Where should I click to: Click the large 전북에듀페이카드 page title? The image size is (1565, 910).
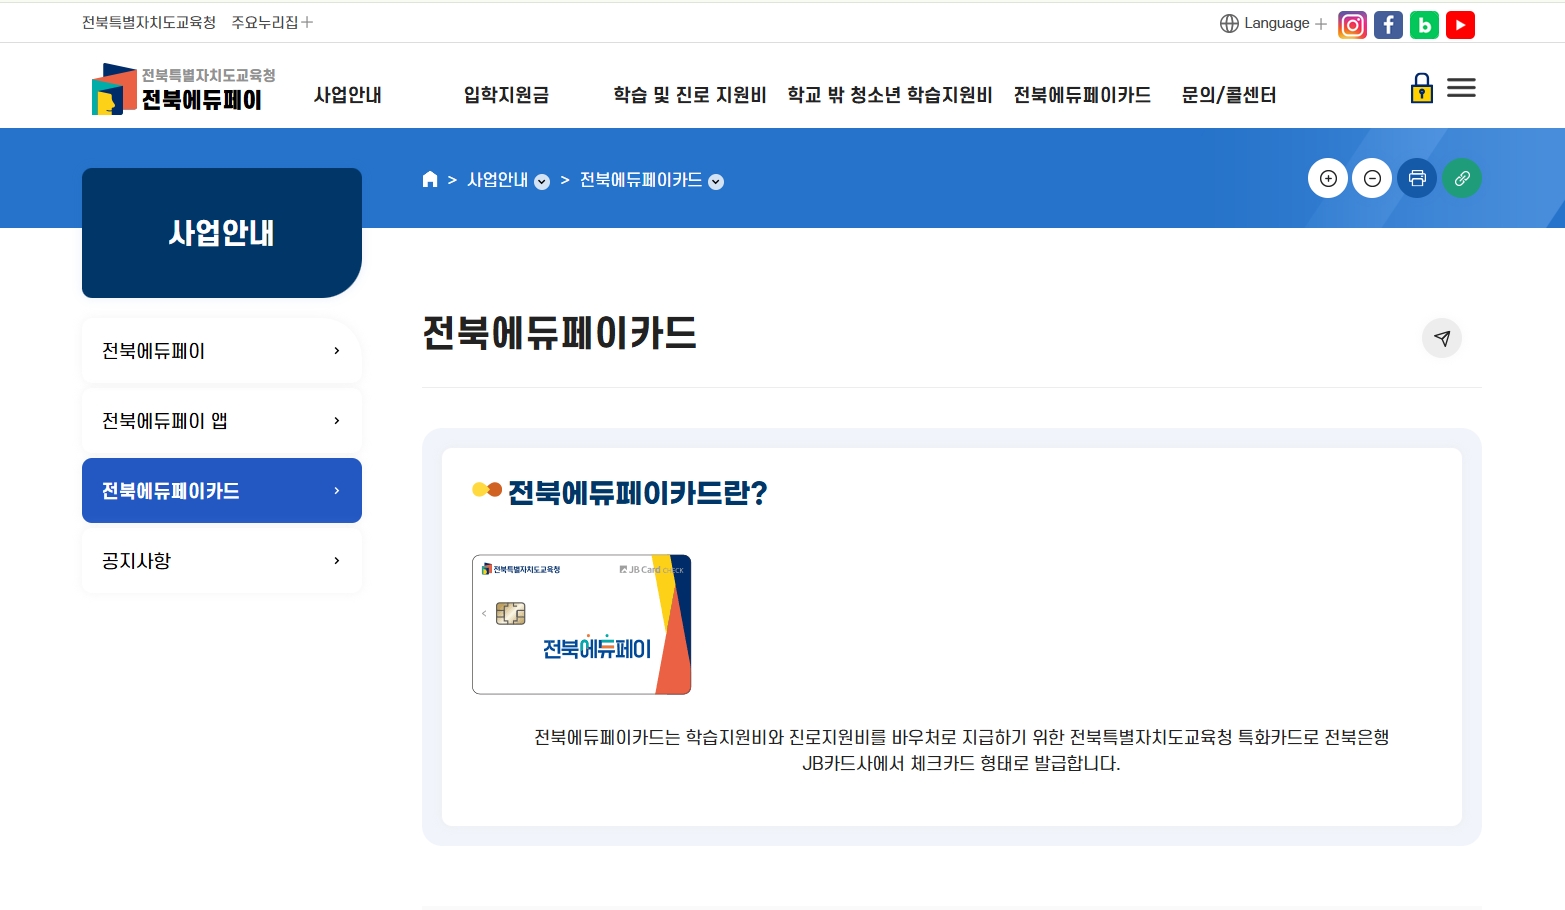pyautogui.click(x=560, y=333)
